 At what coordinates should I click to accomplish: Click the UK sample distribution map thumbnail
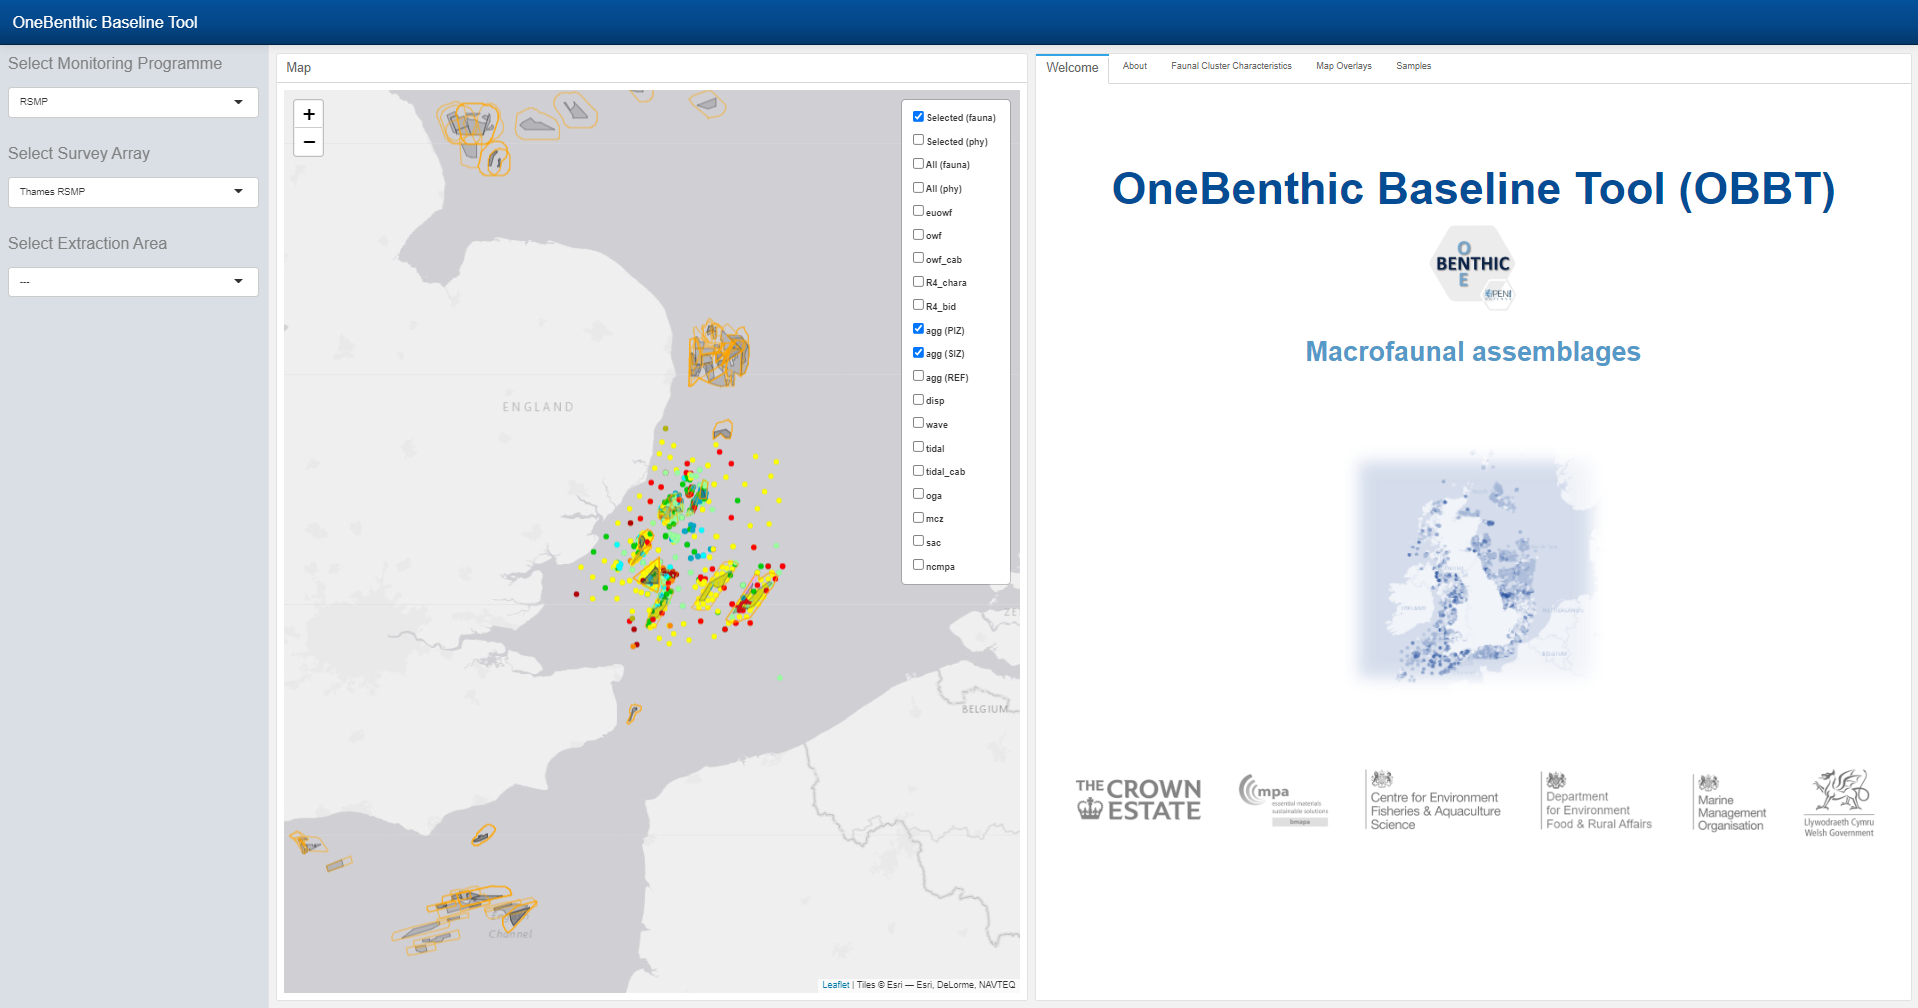point(1473,568)
